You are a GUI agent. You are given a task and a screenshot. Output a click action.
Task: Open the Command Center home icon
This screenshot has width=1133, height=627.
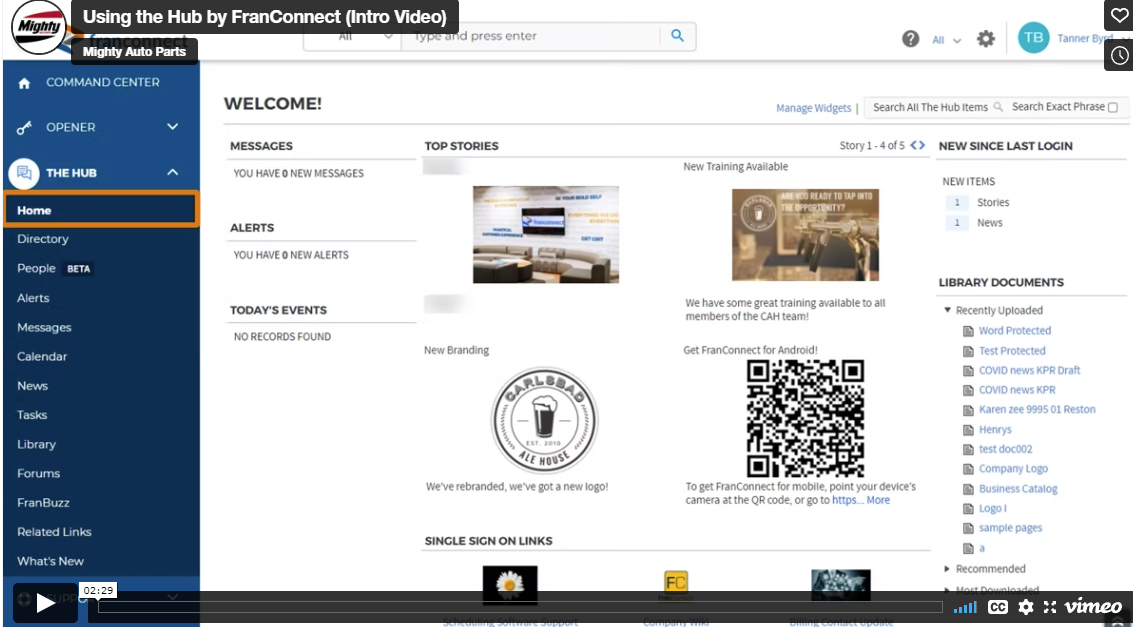tap(25, 82)
